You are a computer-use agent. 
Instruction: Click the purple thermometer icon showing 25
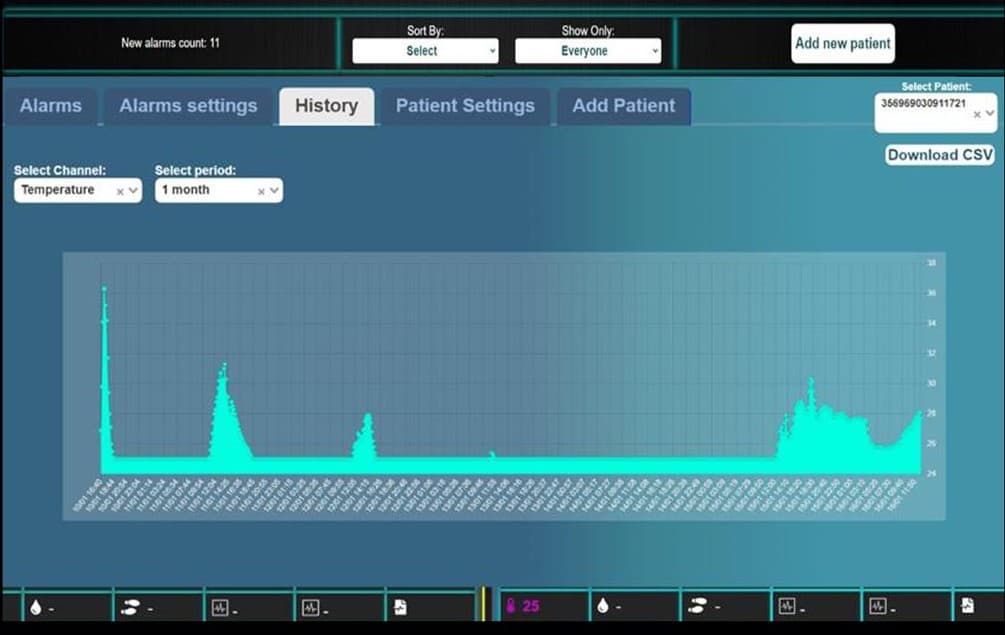click(x=511, y=606)
